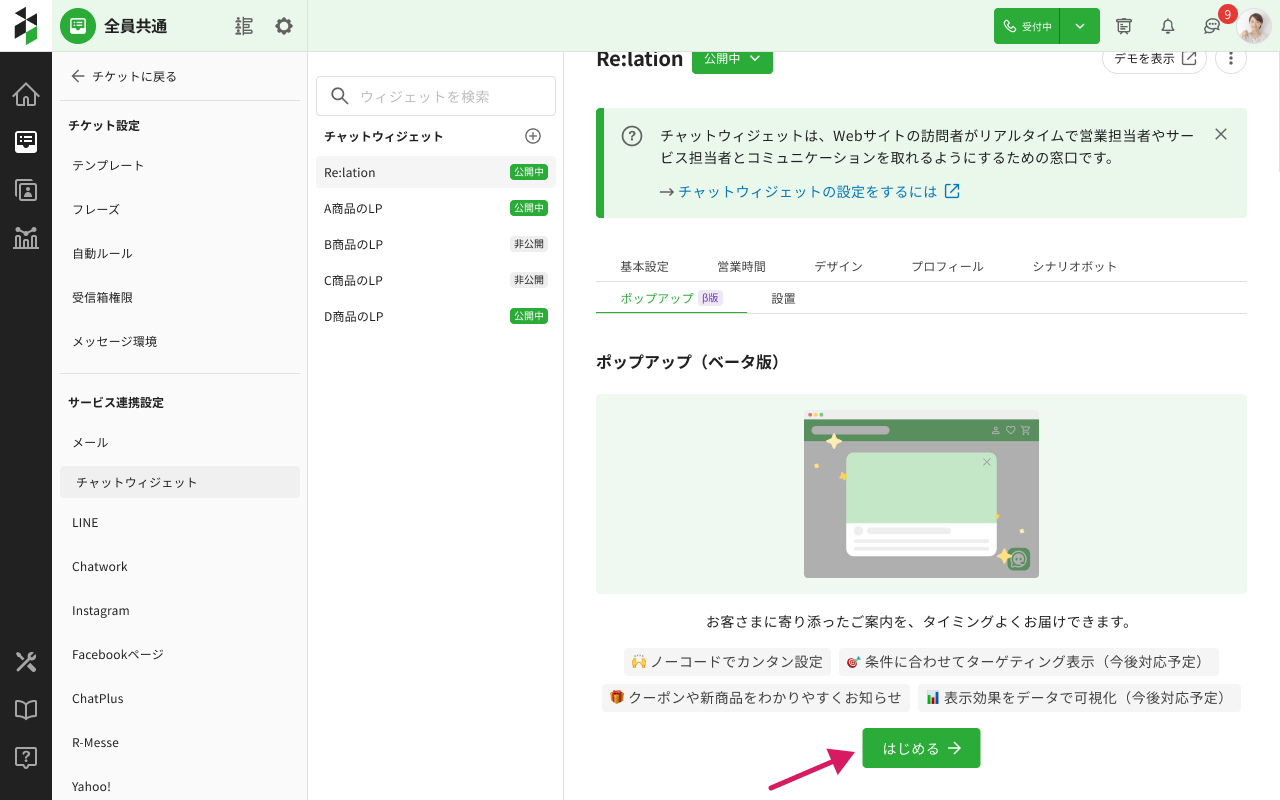Click the home icon in left rail
The height and width of the screenshot is (800, 1280).
26,95
